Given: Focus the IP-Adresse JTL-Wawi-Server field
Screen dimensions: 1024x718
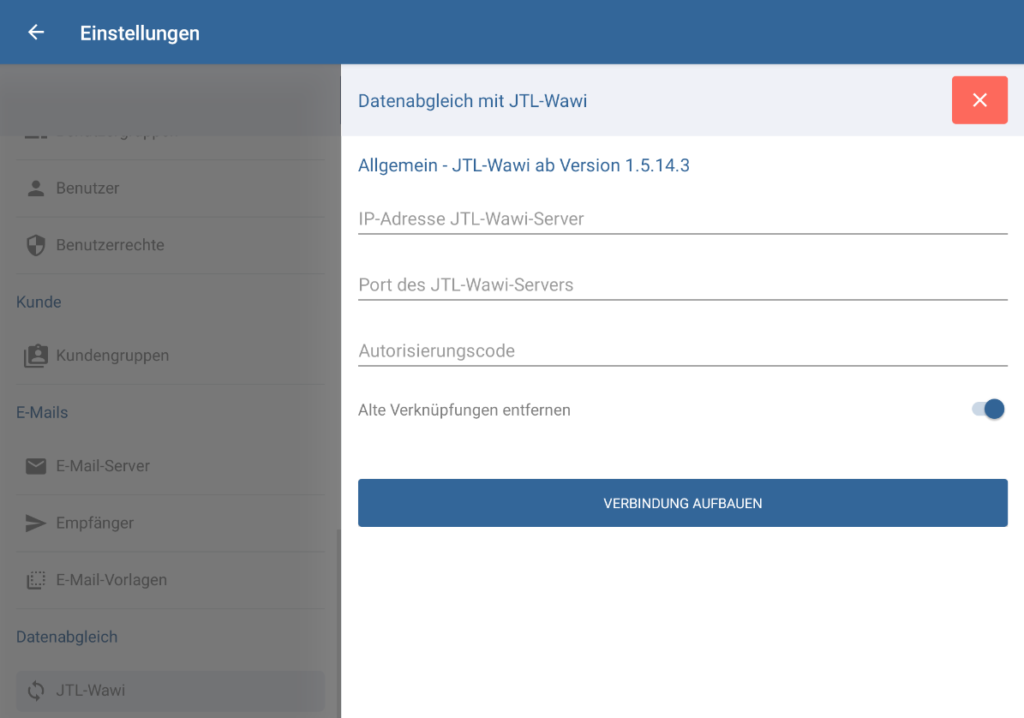Looking at the screenshot, I should pos(682,218).
